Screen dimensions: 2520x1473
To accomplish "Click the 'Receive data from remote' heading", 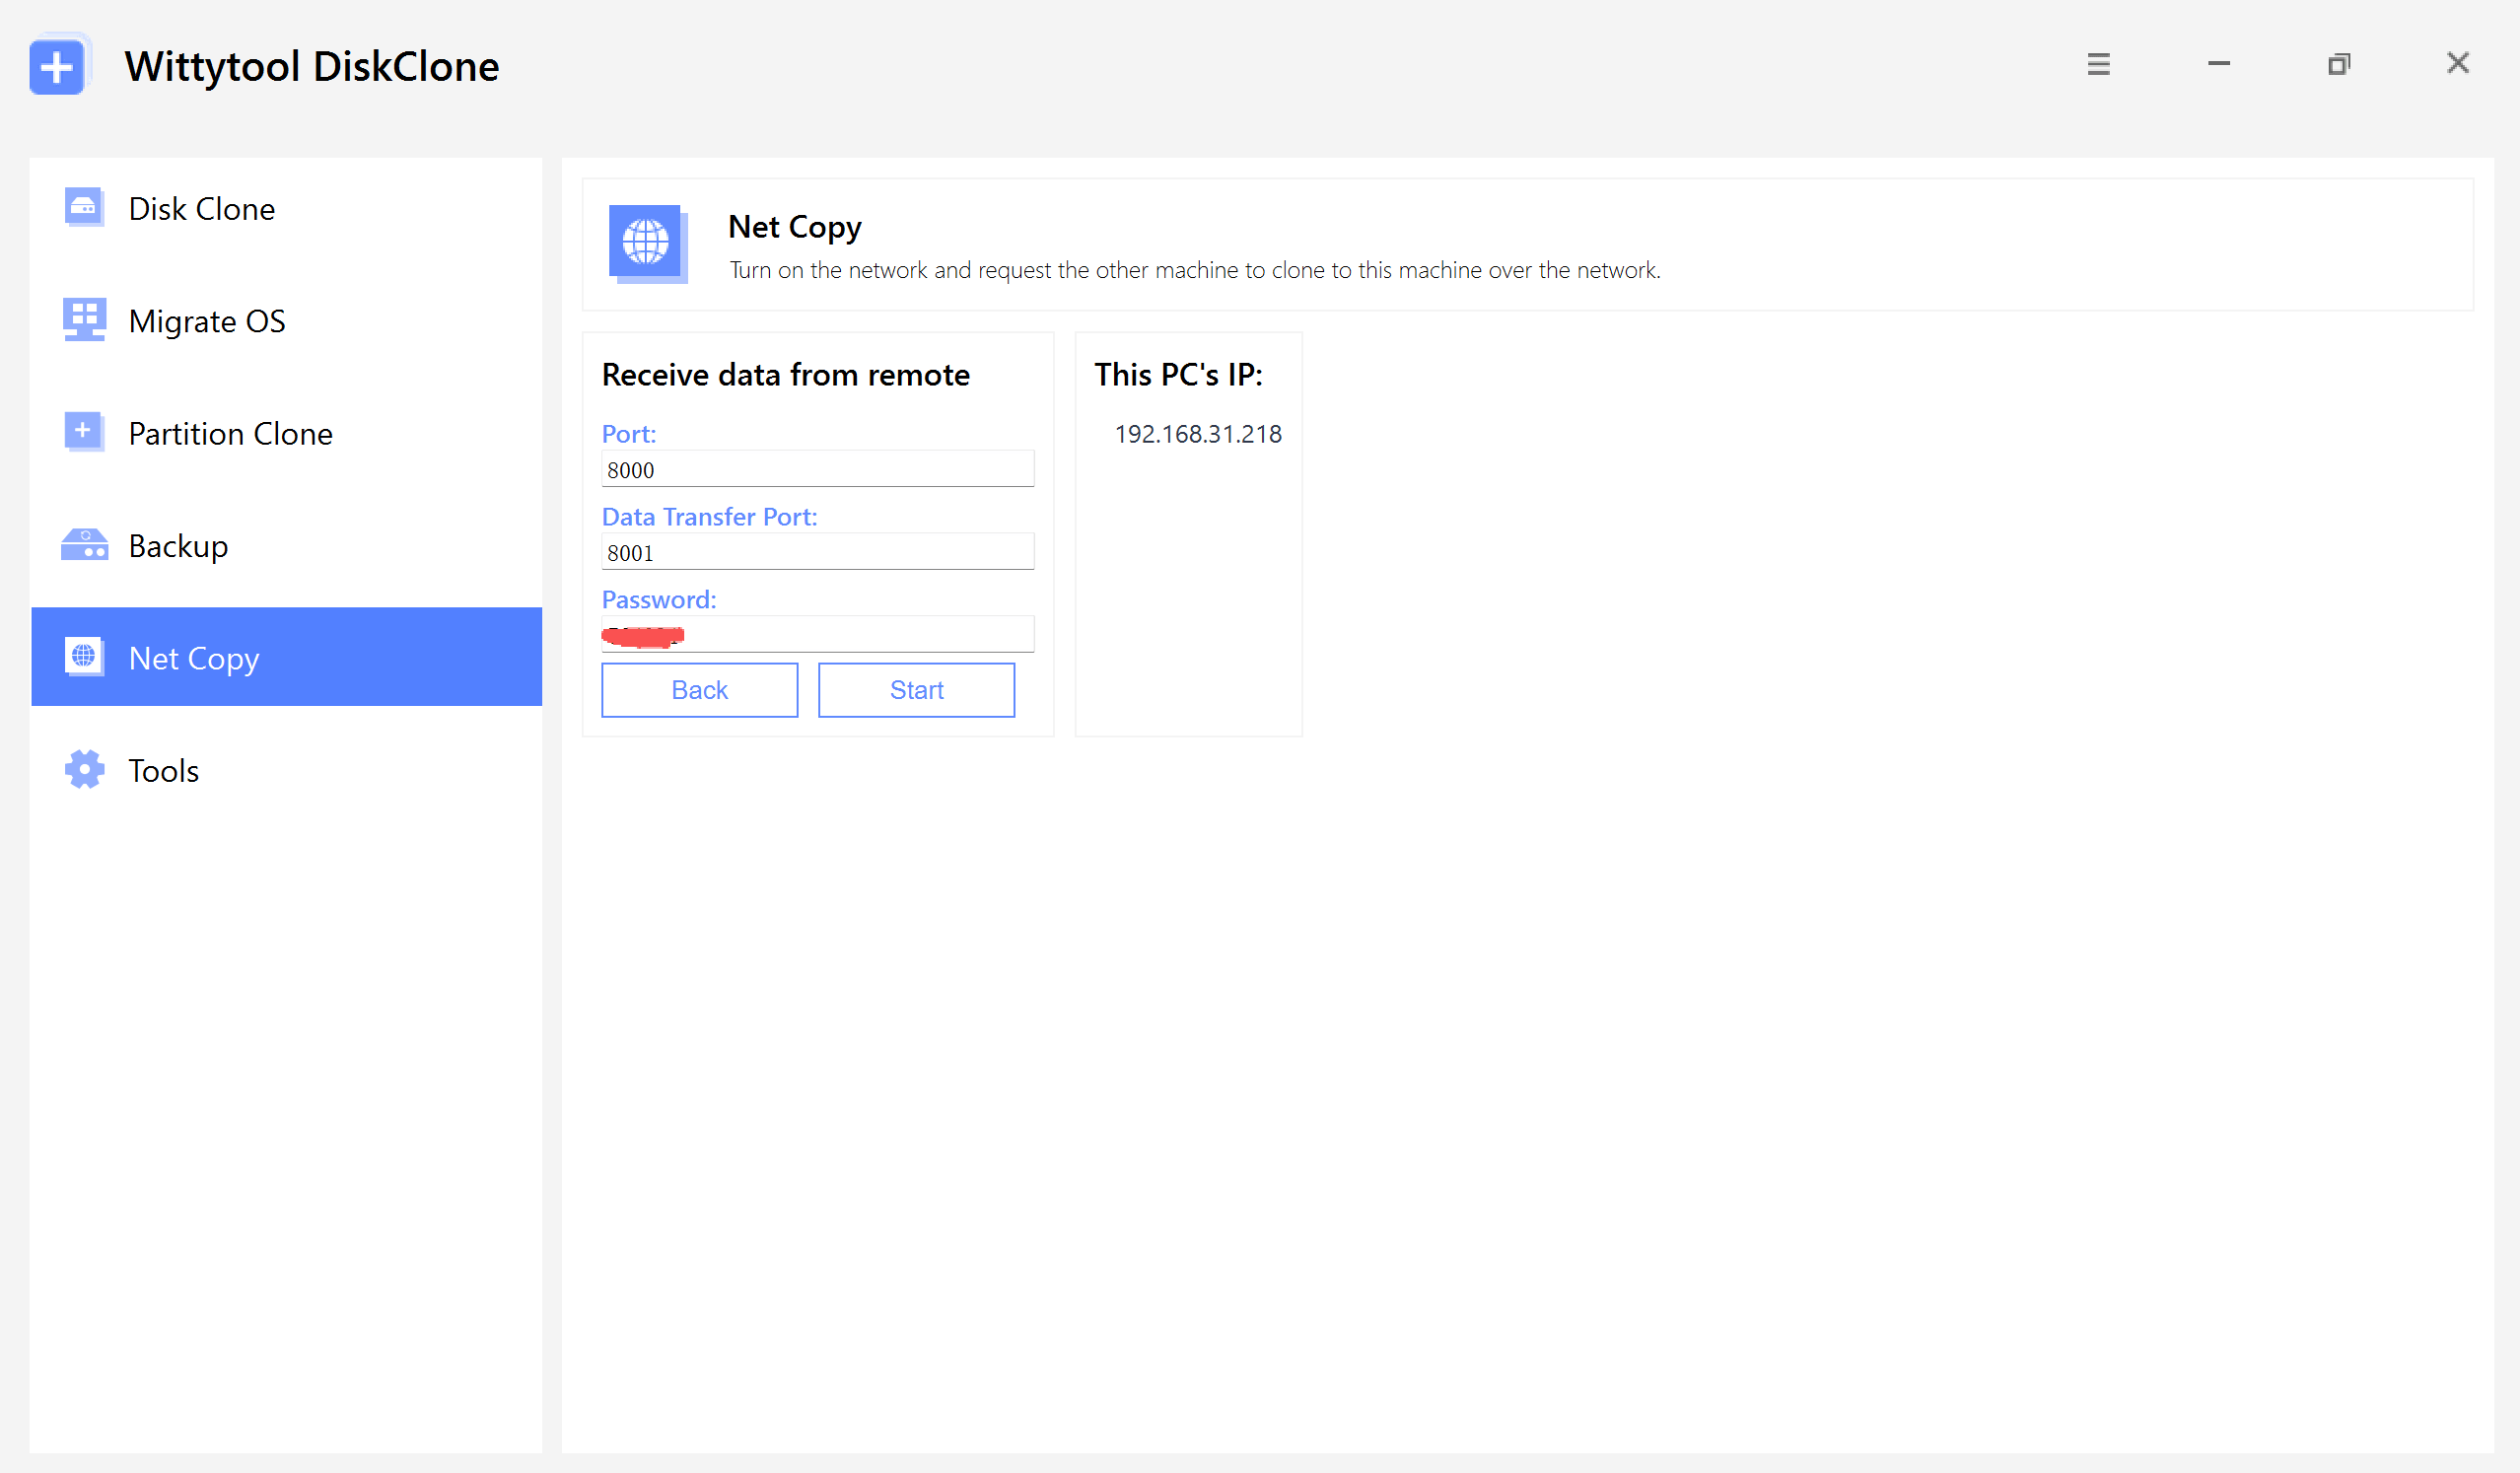I will point(786,375).
